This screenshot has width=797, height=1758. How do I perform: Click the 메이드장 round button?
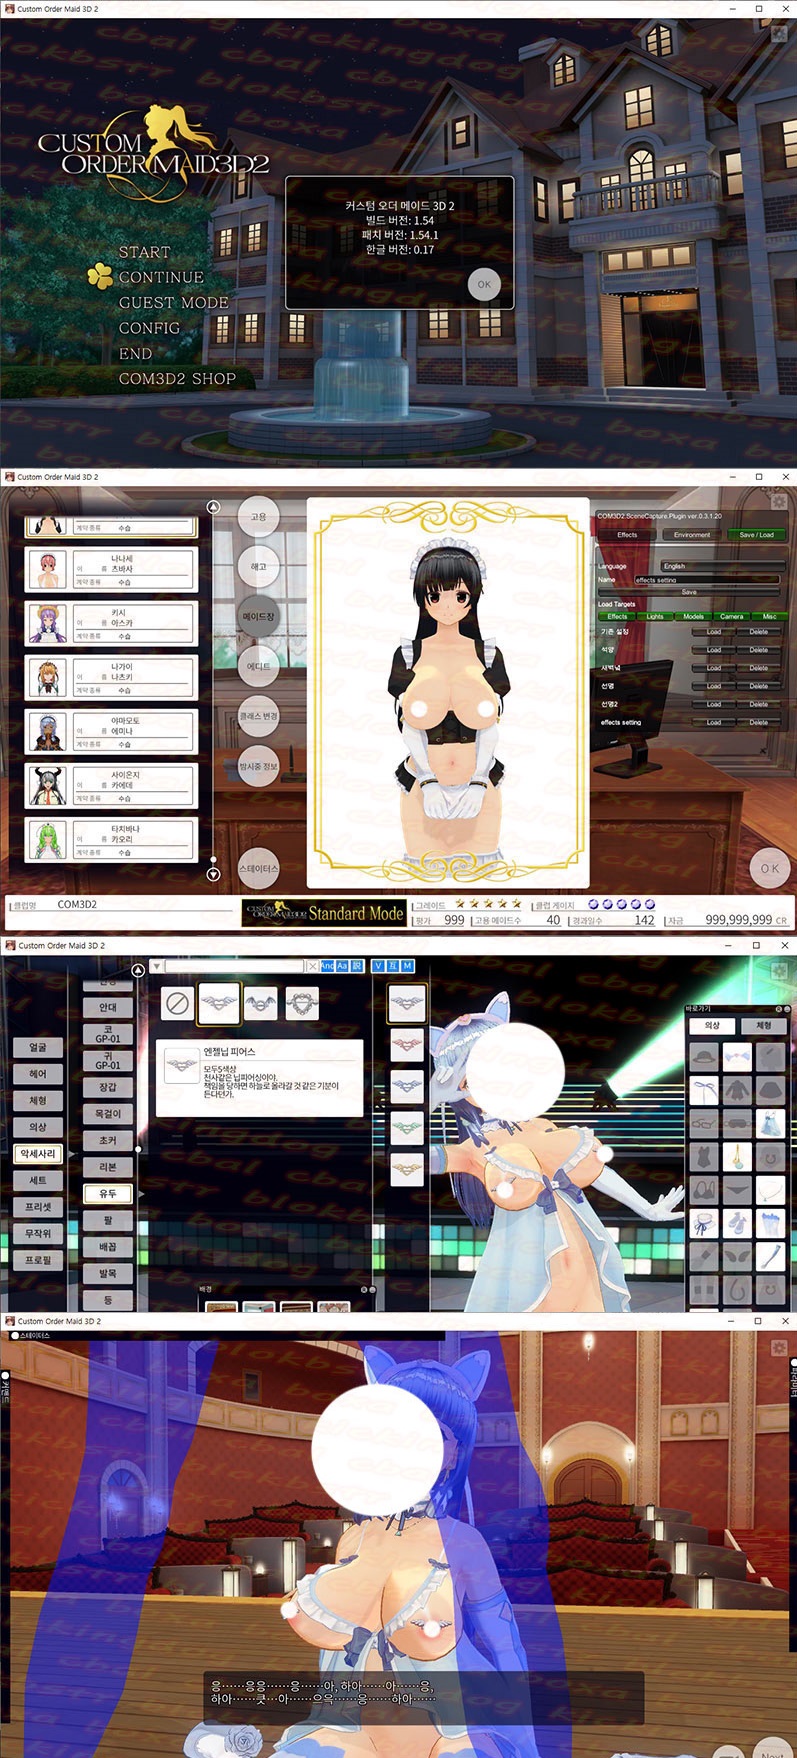point(258,616)
